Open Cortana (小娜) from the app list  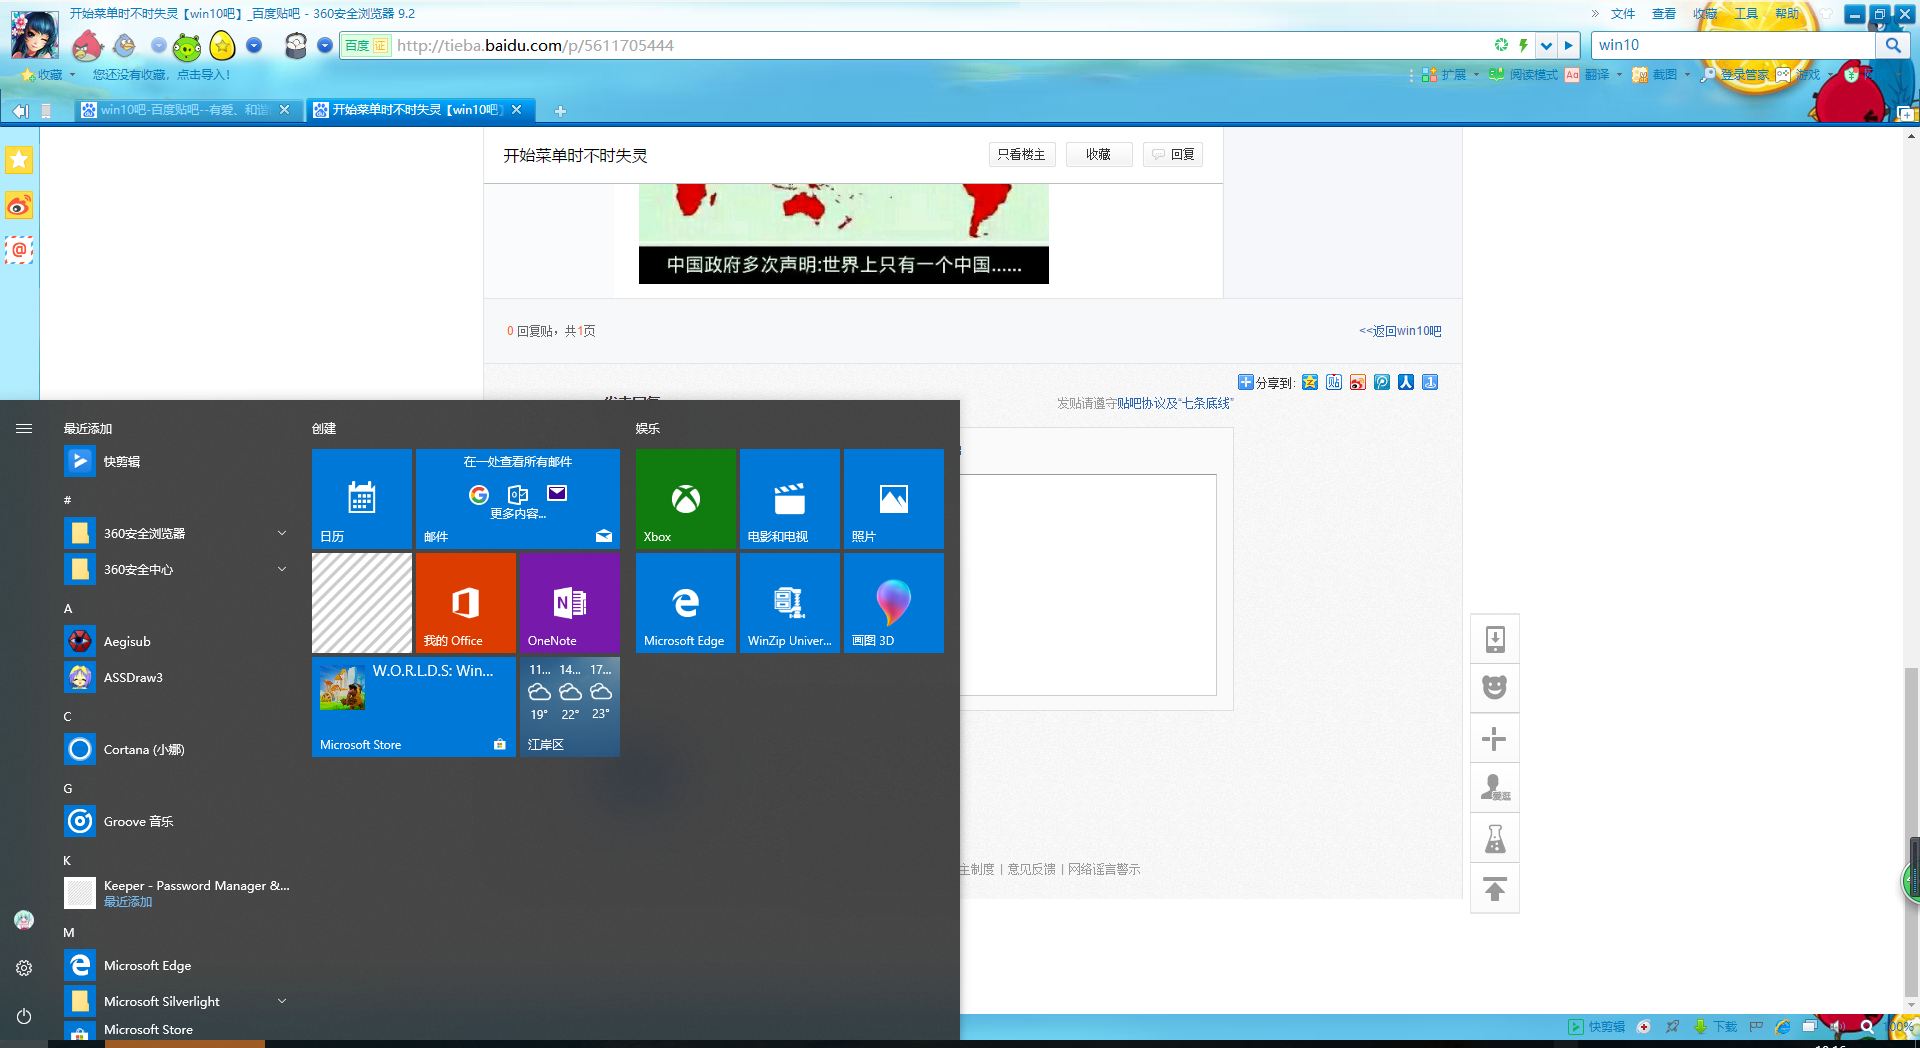coord(176,750)
